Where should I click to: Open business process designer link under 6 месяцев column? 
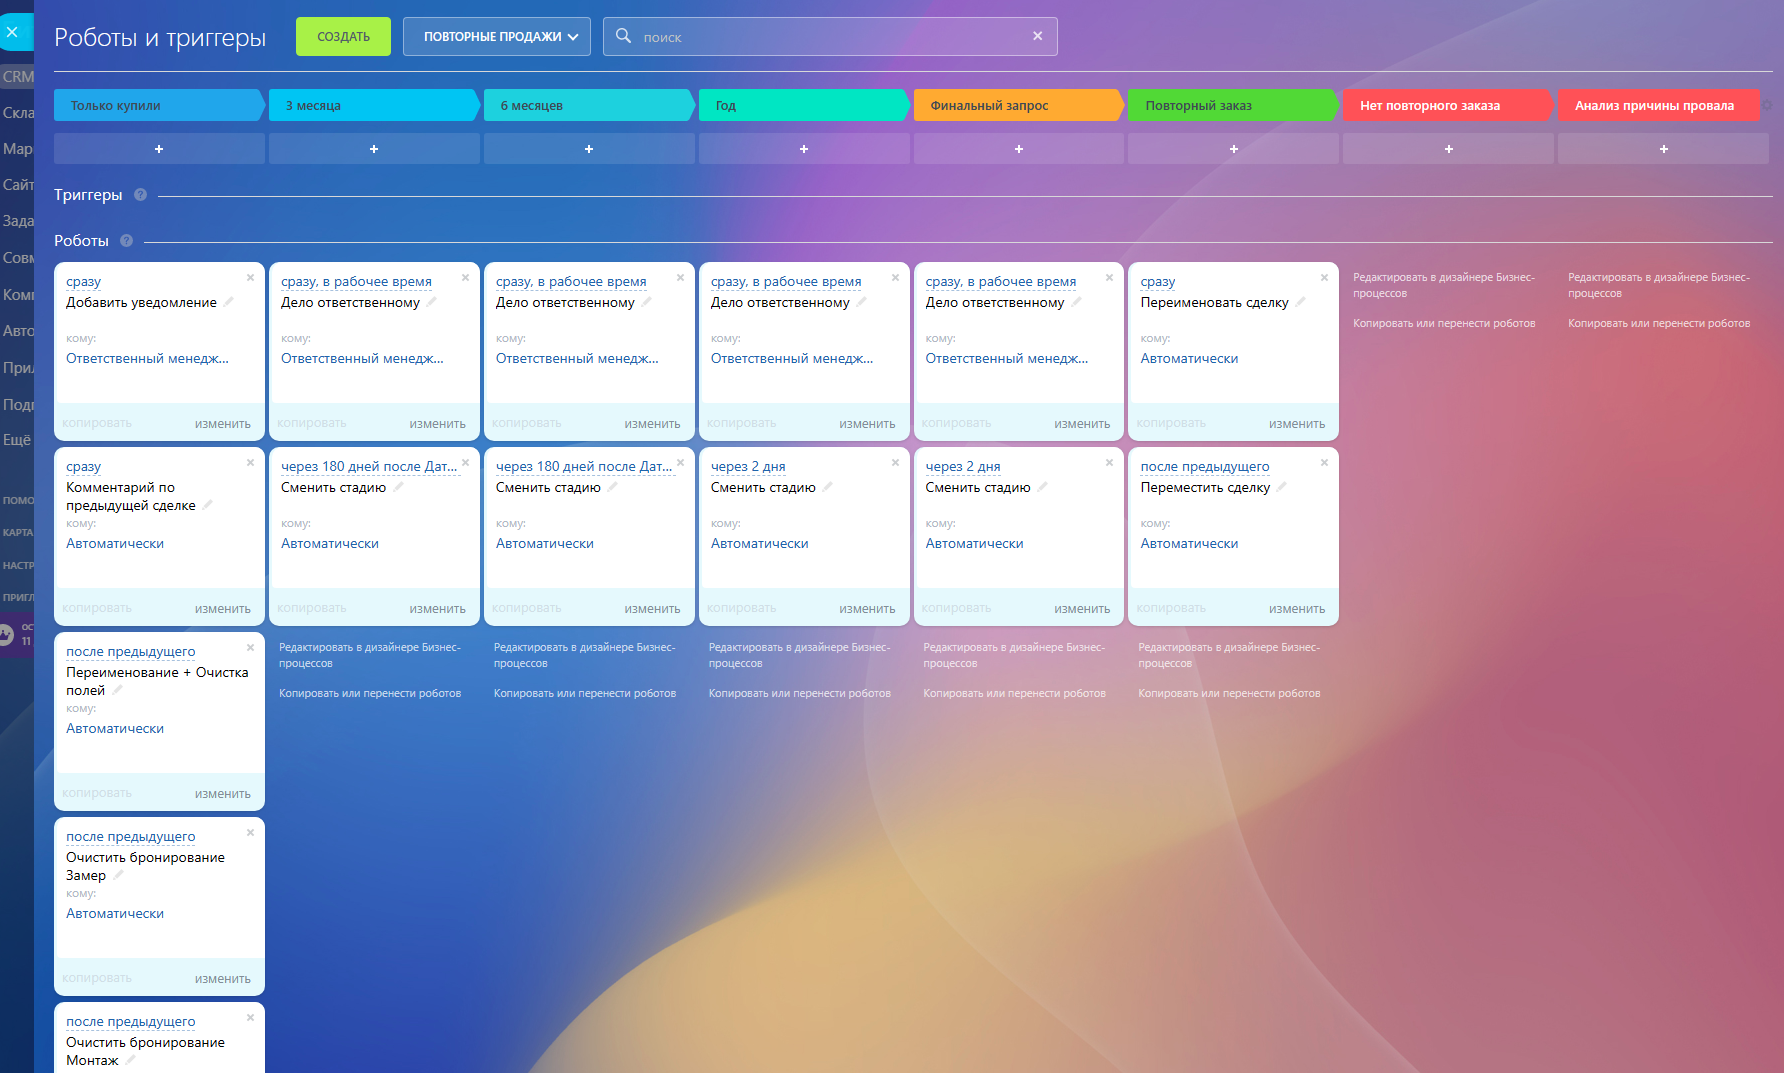pos(585,655)
